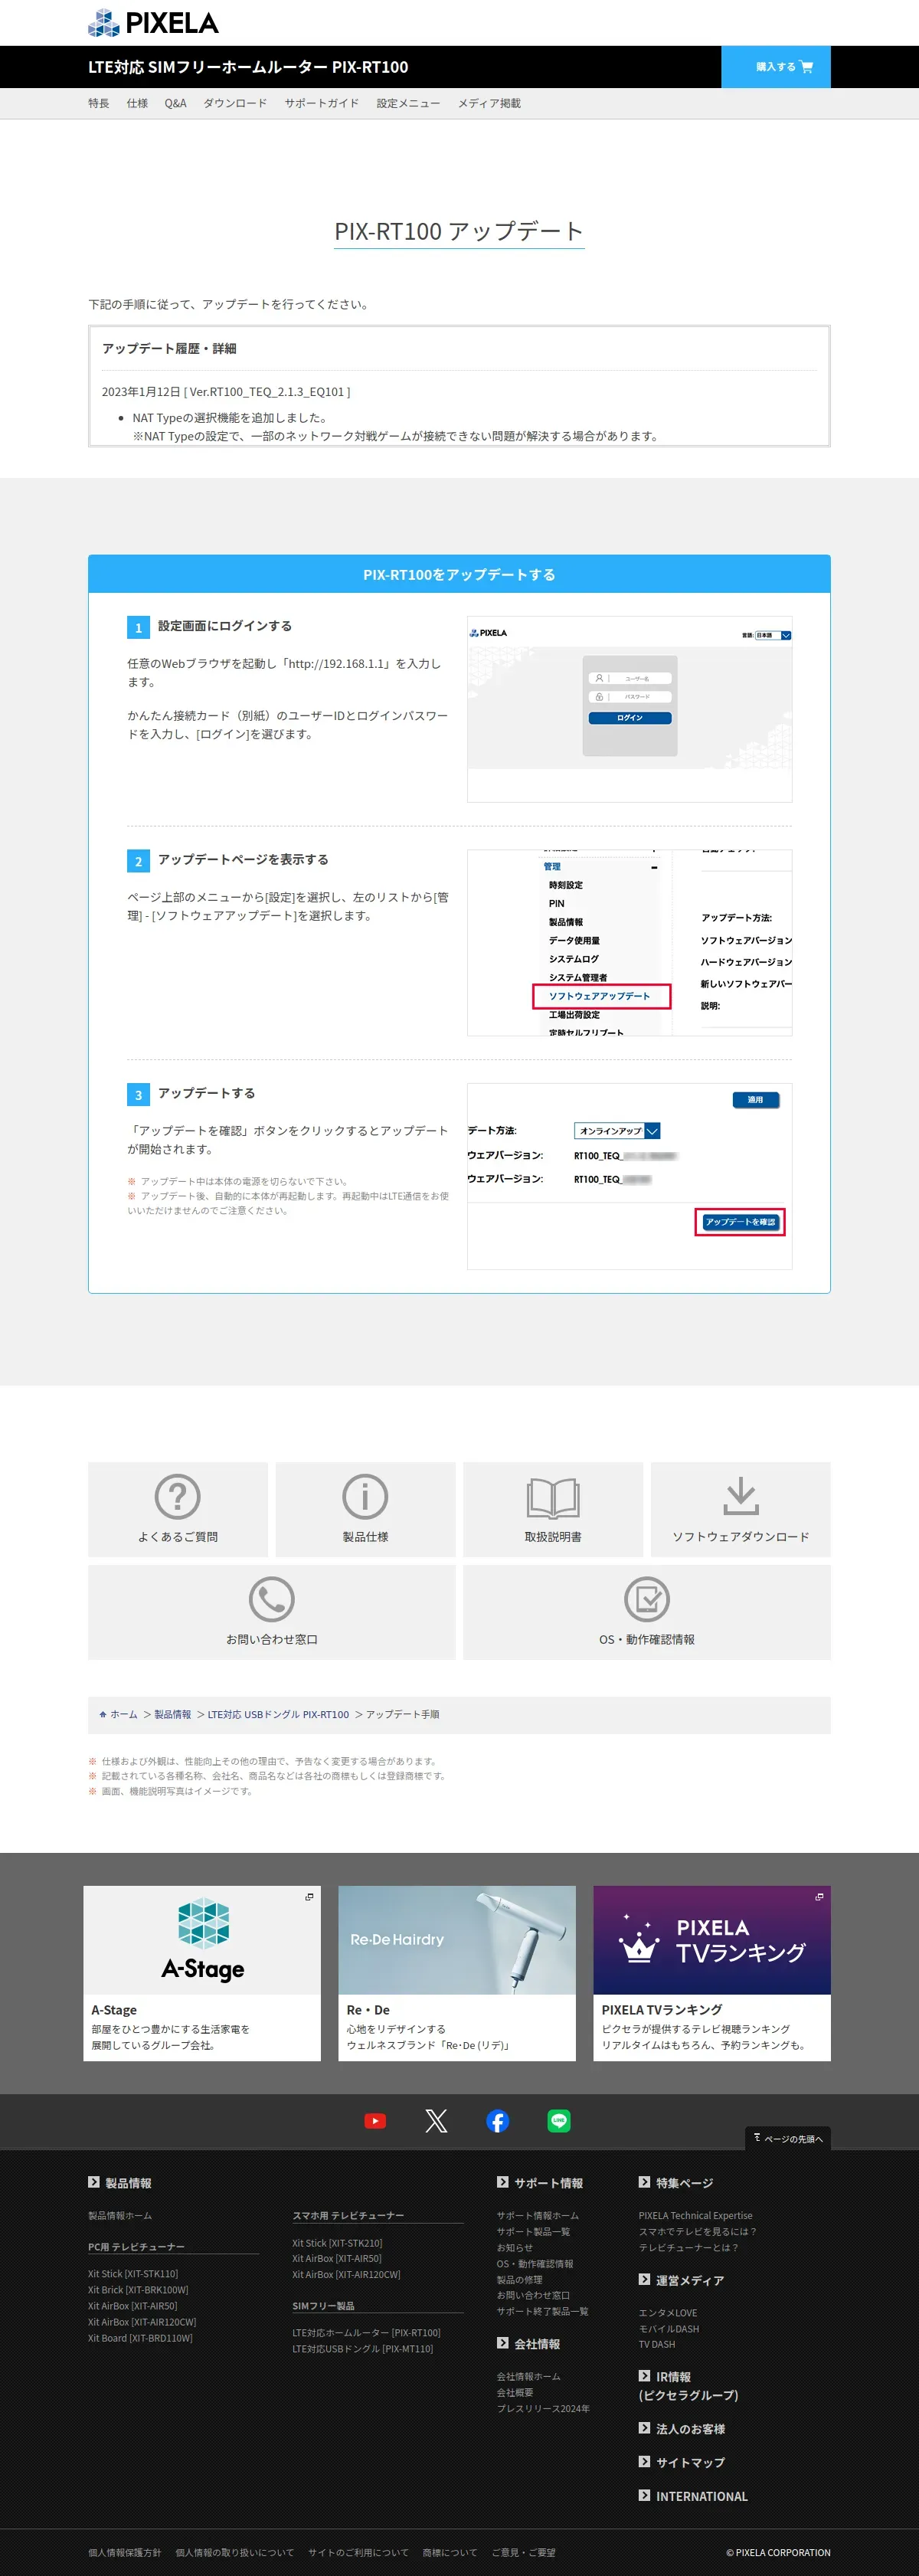The width and height of the screenshot is (919, 2576).
Task: Click the update confirmation screenshot
Action: (629, 1176)
